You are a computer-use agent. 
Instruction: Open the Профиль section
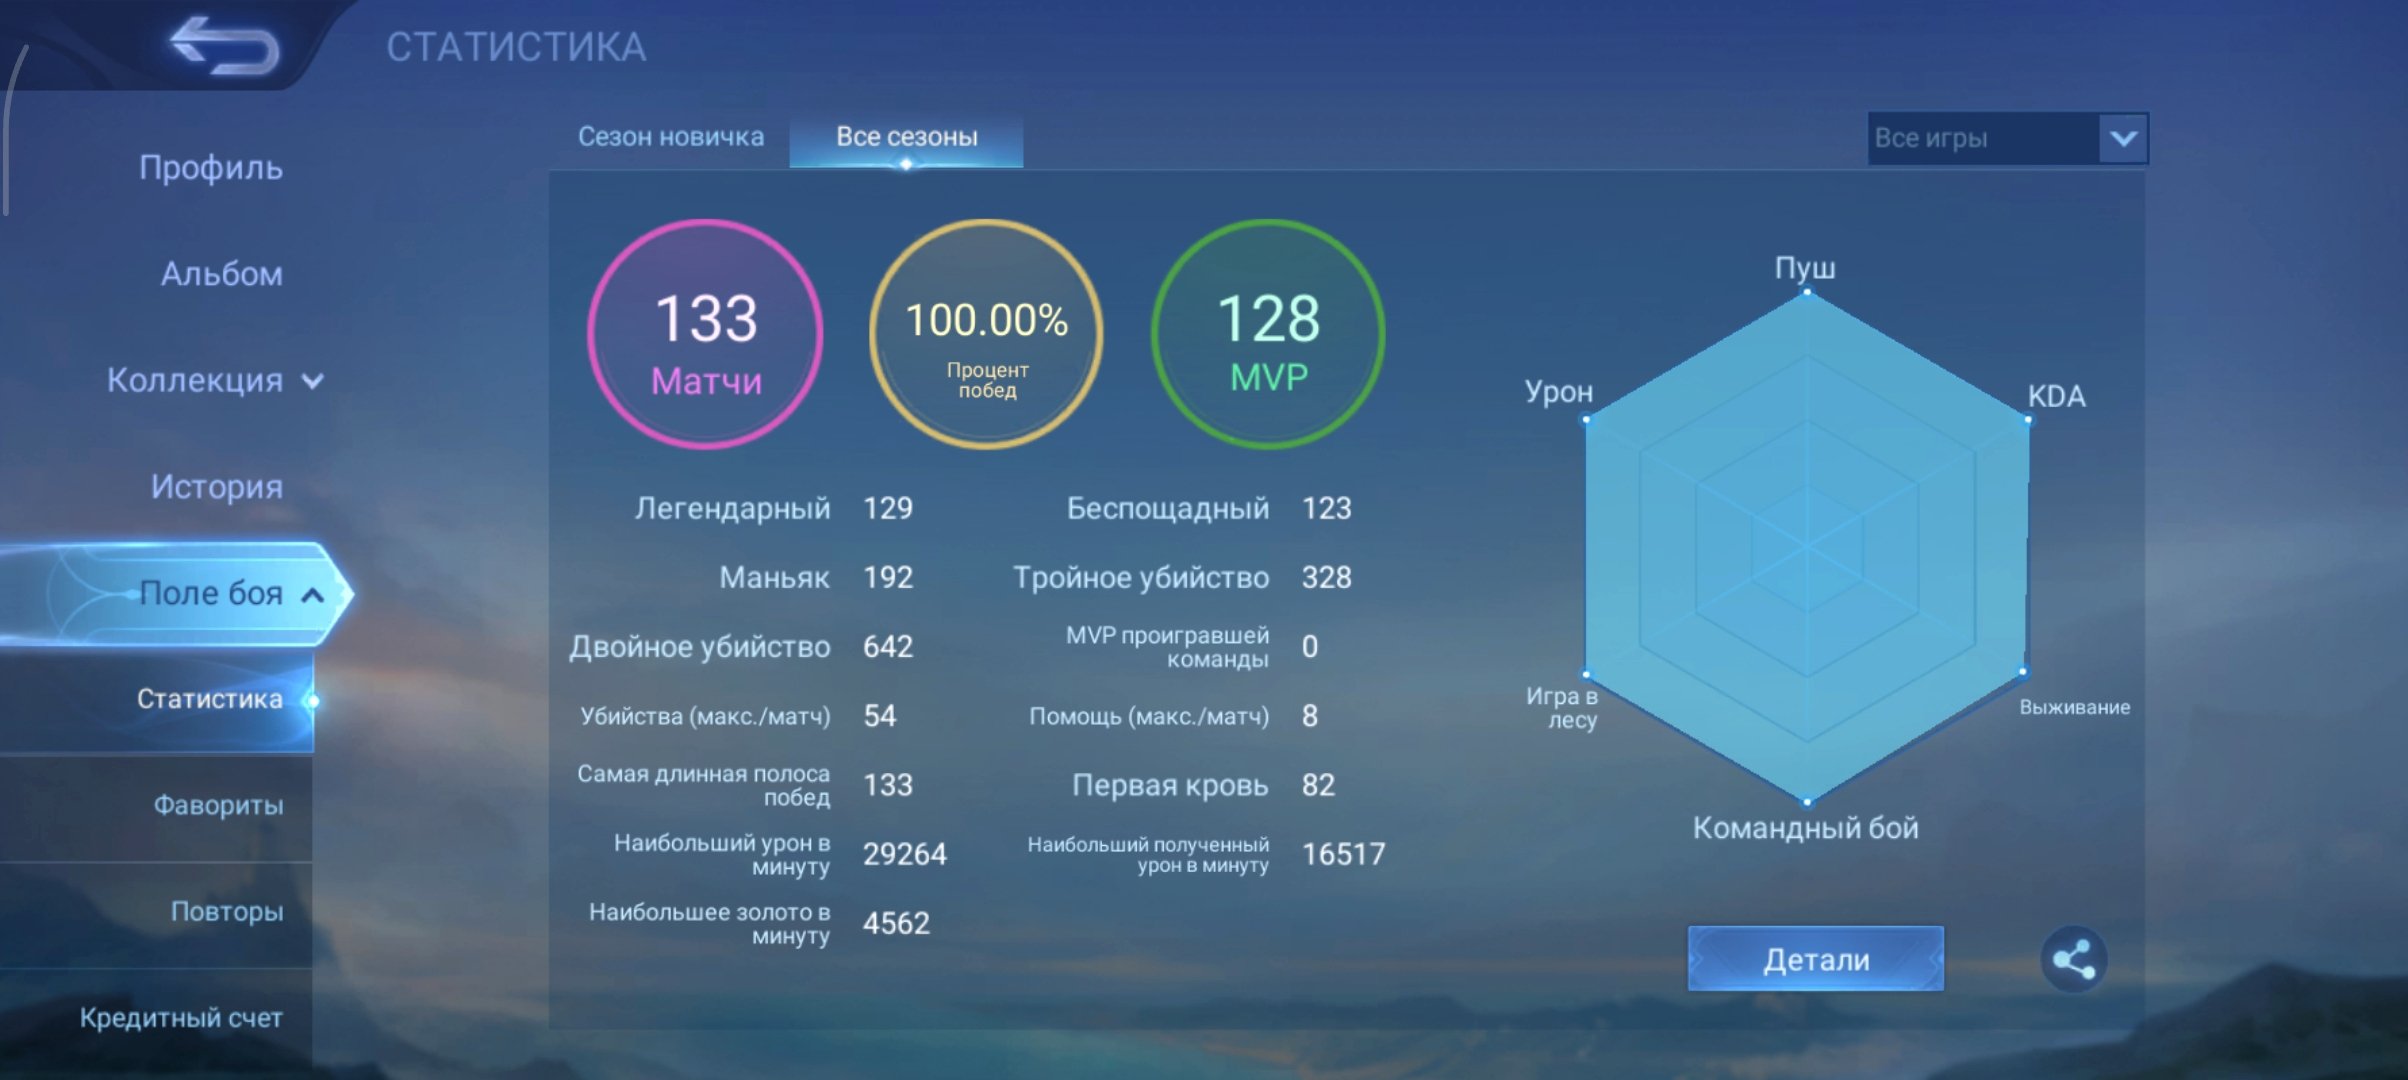coord(211,167)
